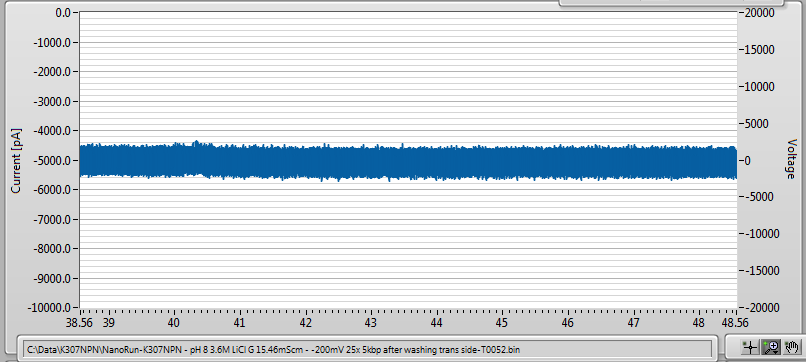Click the x-axis tick label 46
Image resolution: width=806 pixels, height=362 pixels.
[568, 322]
